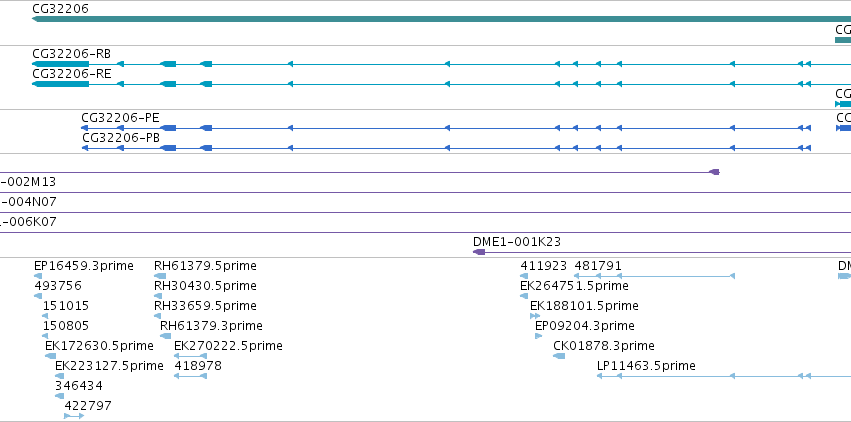Select EST feature 150805

(66, 326)
